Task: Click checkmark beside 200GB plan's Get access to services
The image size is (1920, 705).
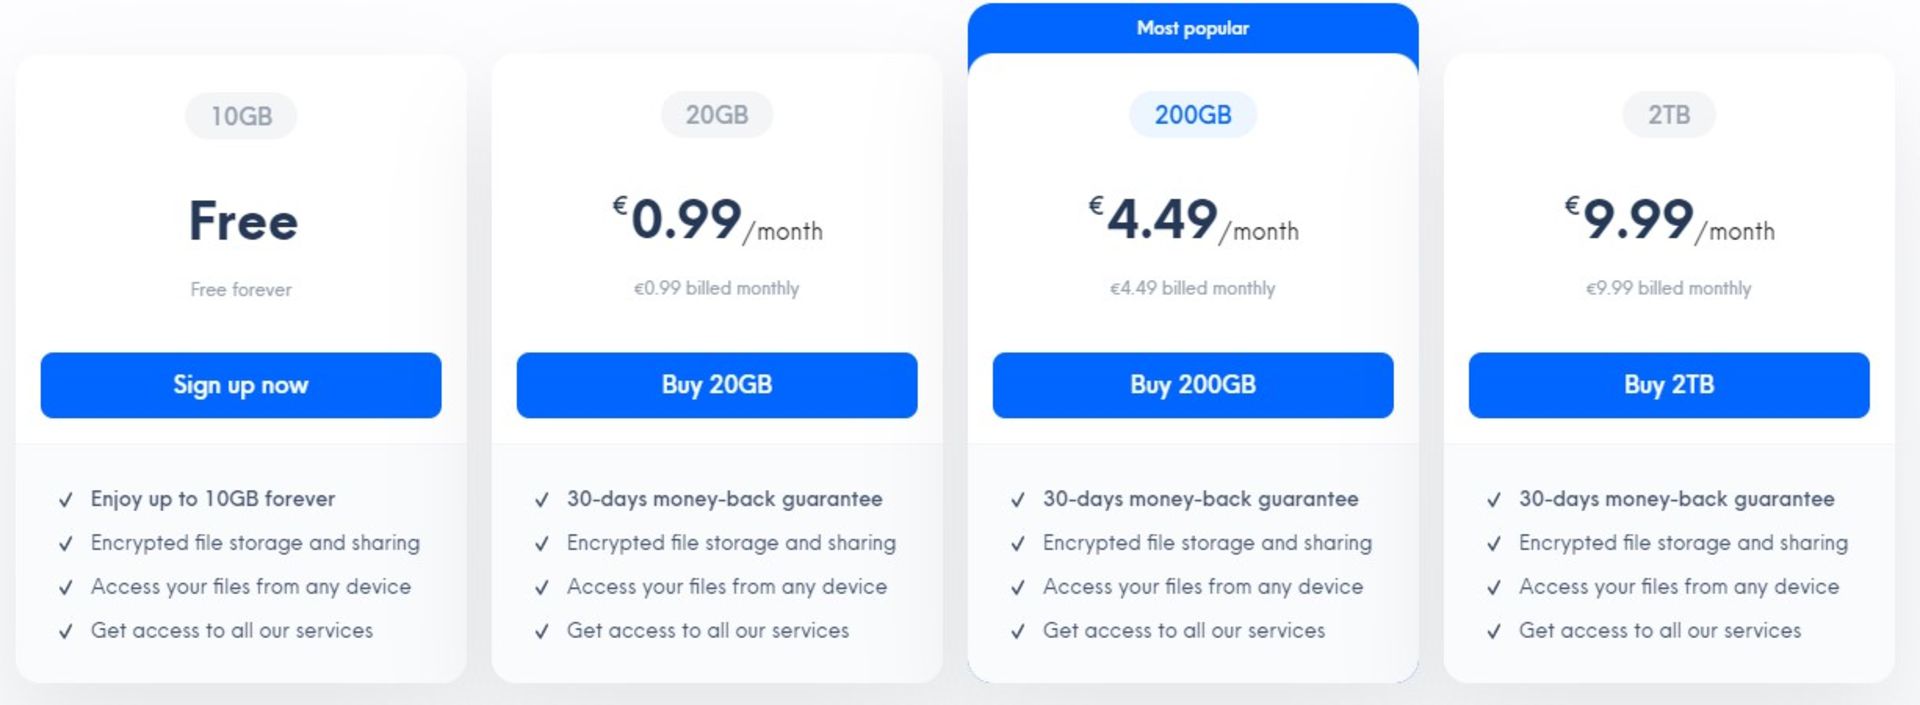Action: point(1018,632)
